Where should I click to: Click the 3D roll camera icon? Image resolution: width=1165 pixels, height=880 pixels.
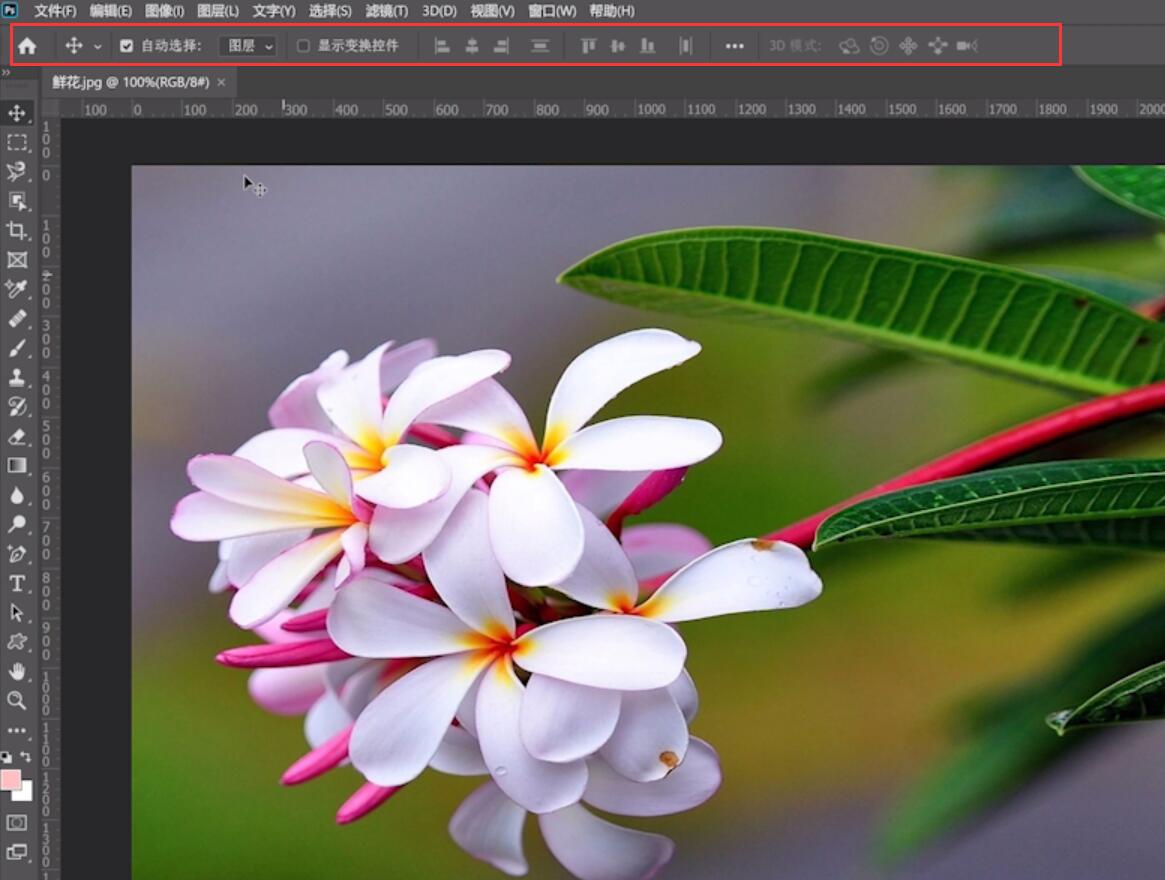pyautogui.click(x=879, y=46)
